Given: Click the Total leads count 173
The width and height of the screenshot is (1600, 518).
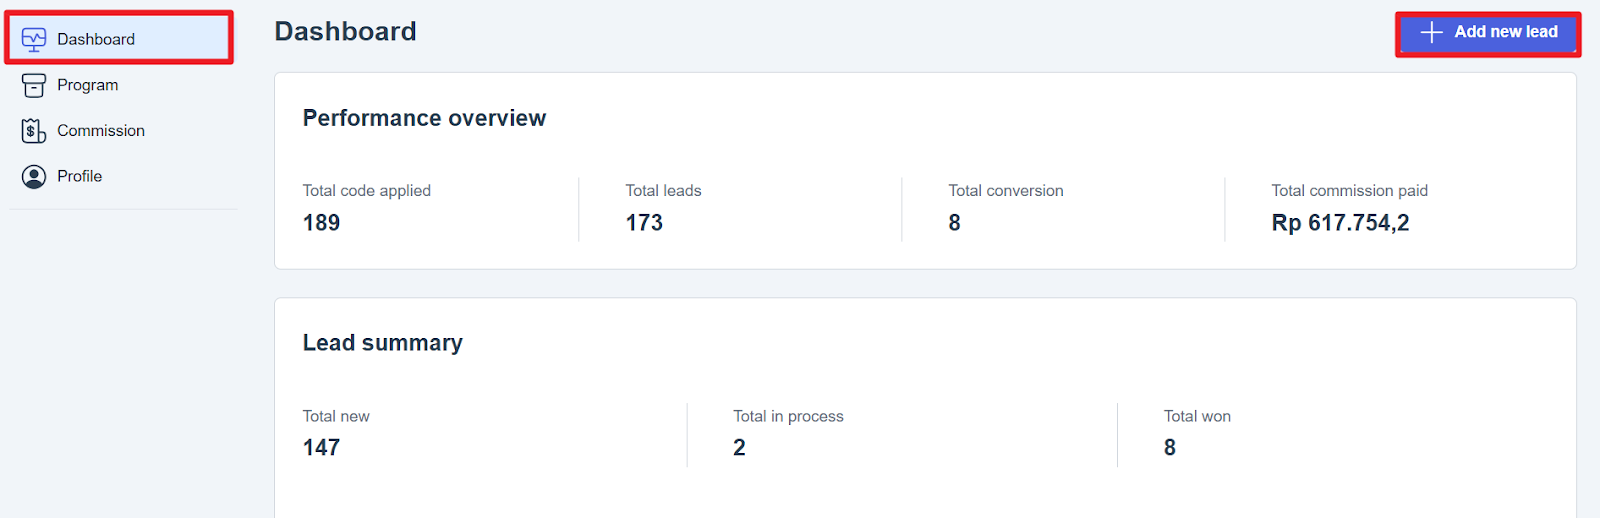Looking at the screenshot, I should (644, 223).
